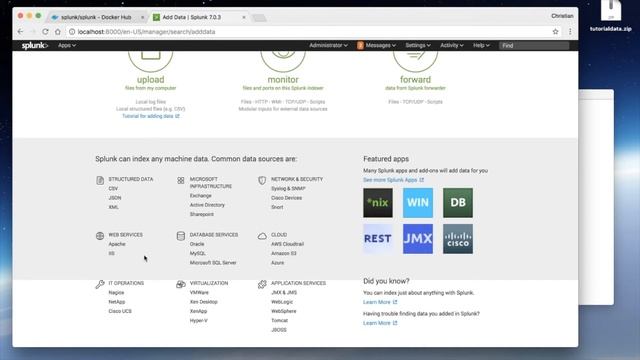
Task: Click the Database Services cylinder icon
Action: point(181,236)
